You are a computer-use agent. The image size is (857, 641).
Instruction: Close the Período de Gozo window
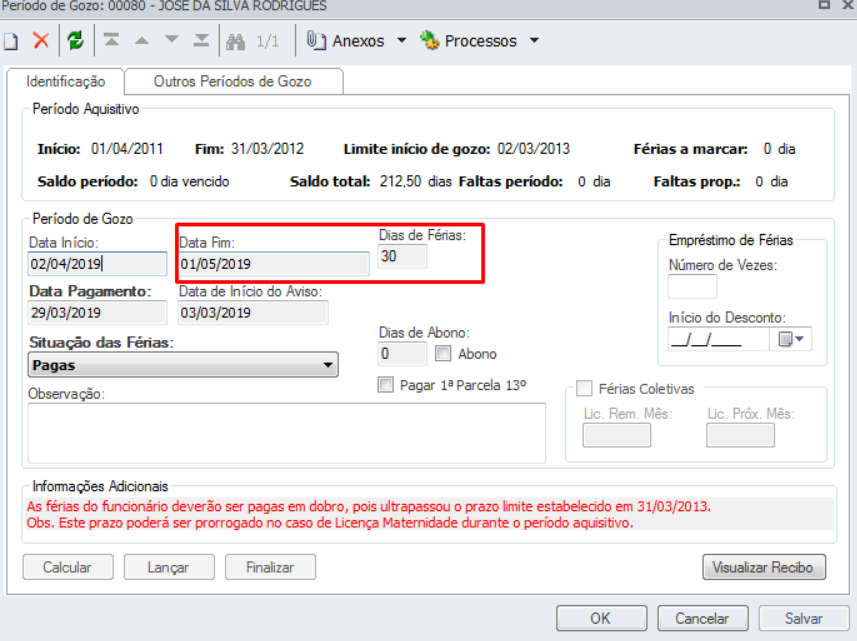tap(848, 4)
